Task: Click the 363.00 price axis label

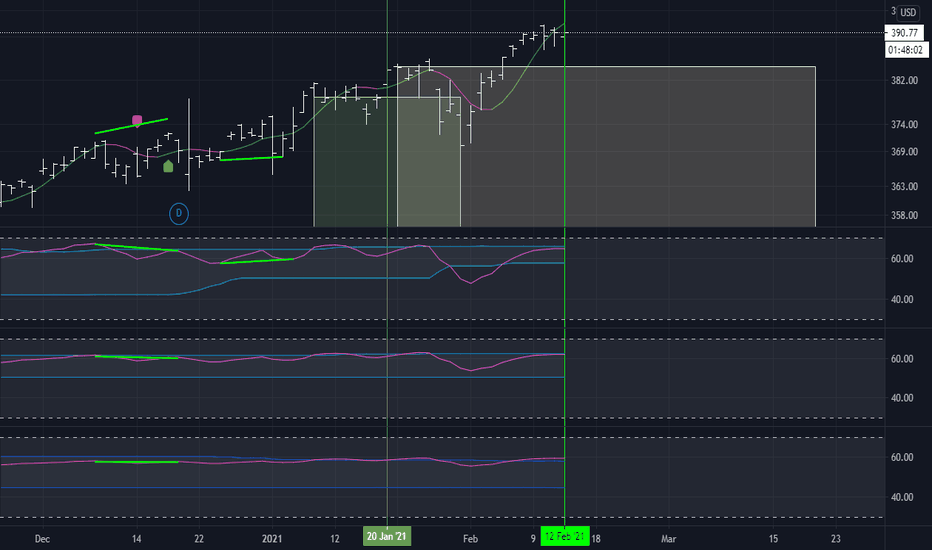Action: click(x=904, y=186)
